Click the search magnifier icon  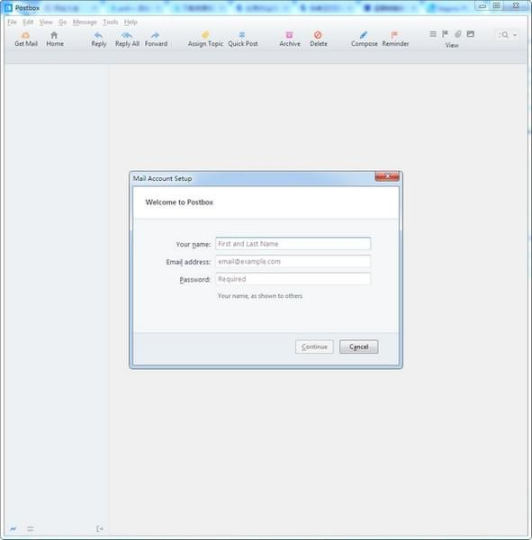click(505, 35)
